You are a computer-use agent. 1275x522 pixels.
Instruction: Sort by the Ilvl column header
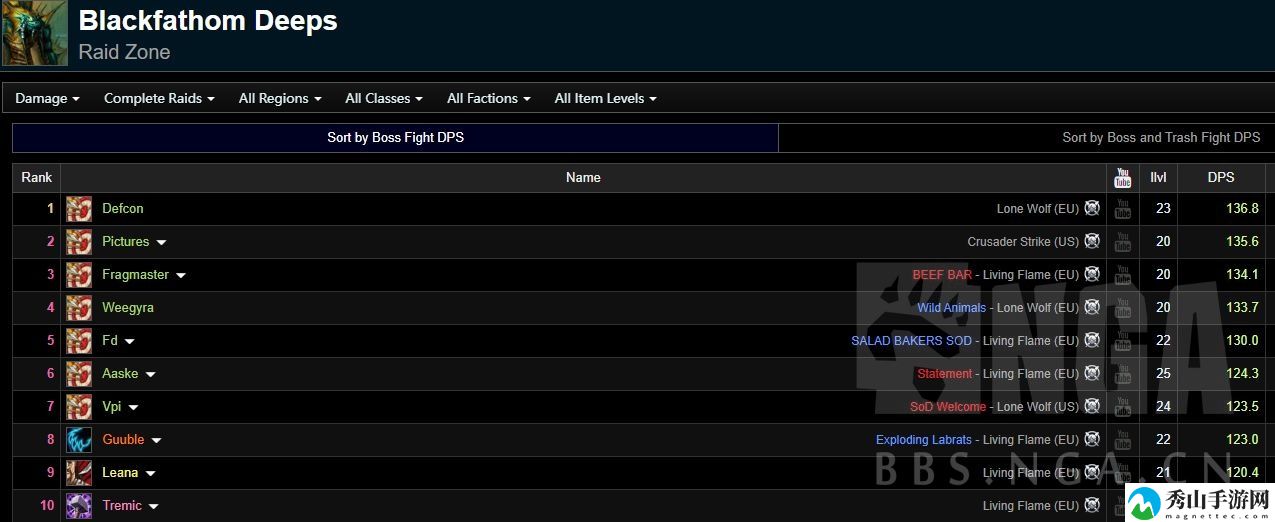tap(1159, 178)
